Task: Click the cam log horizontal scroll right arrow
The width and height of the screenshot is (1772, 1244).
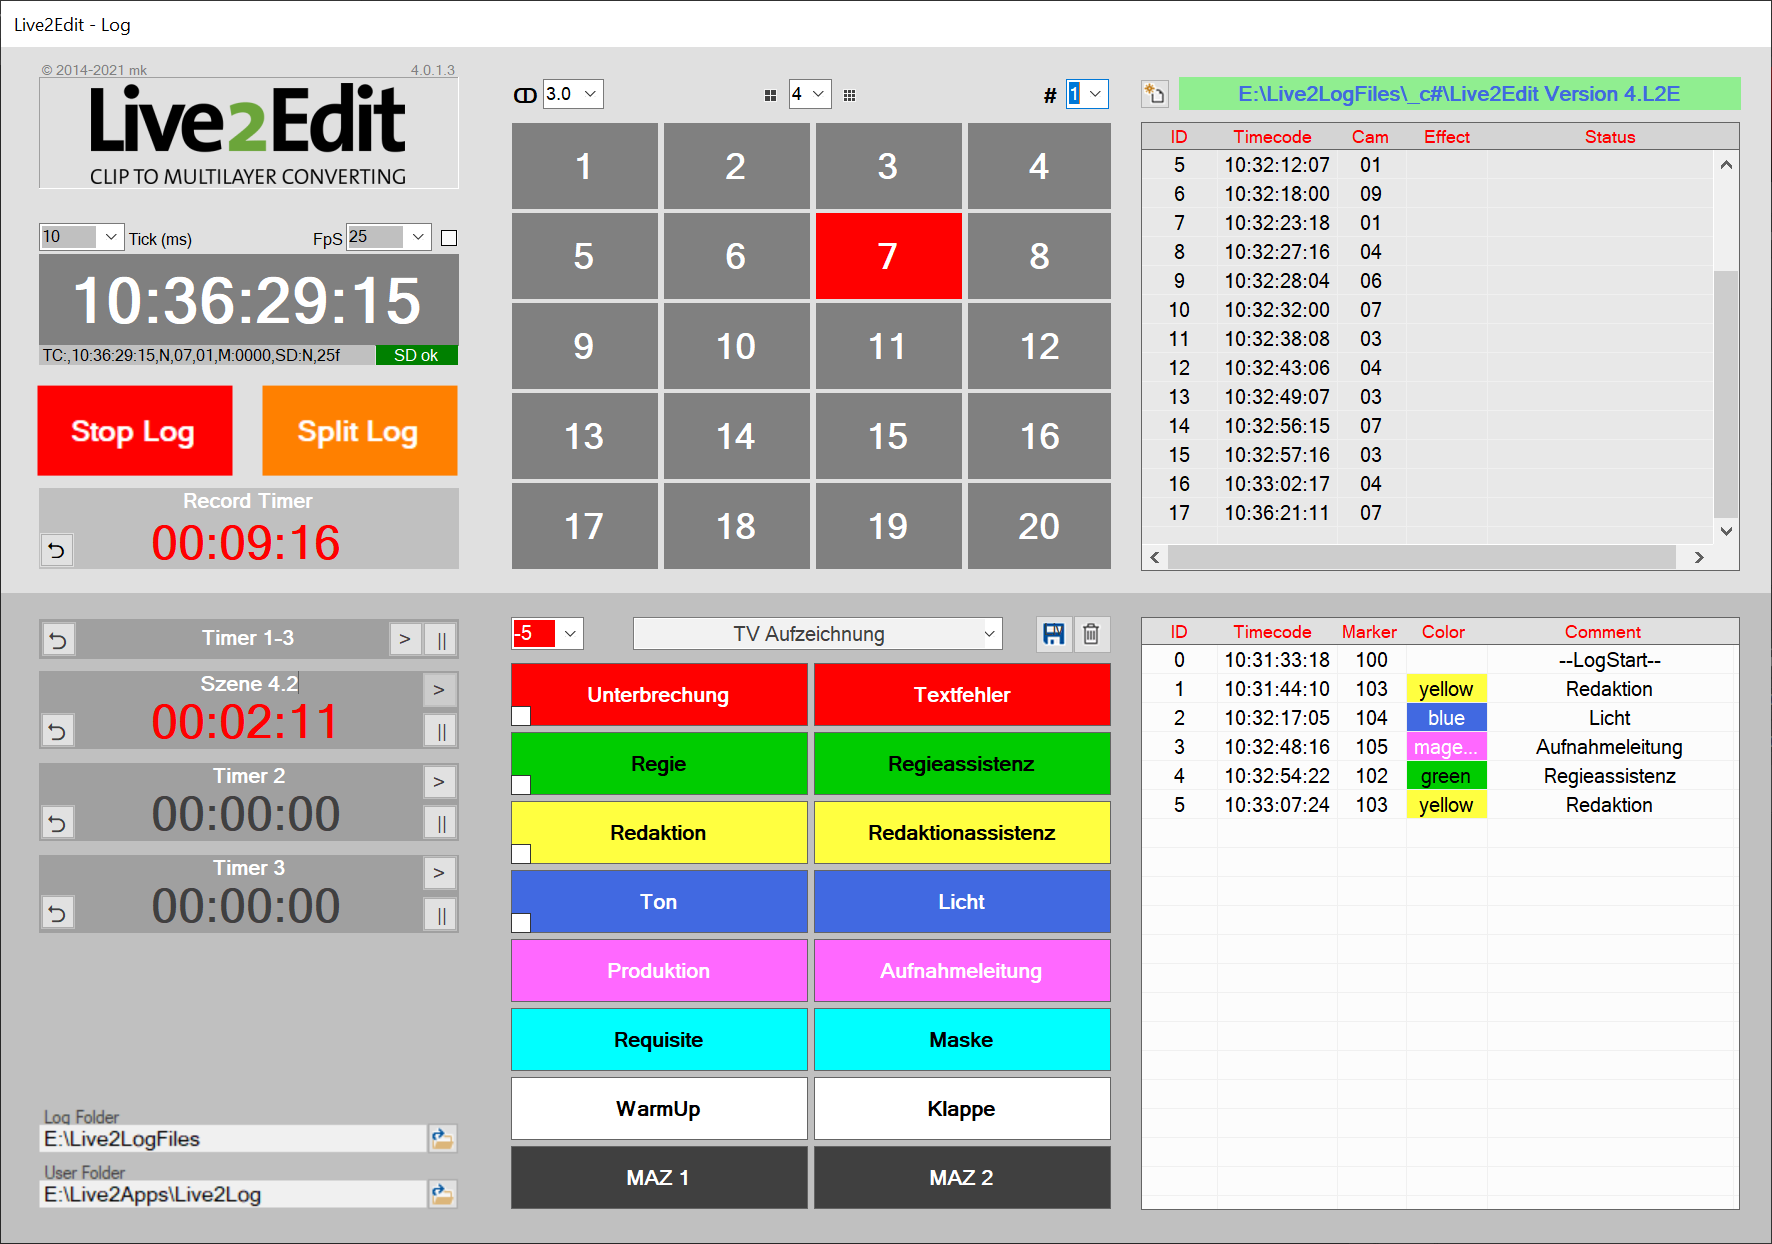Action: (x=1699, y=557)
